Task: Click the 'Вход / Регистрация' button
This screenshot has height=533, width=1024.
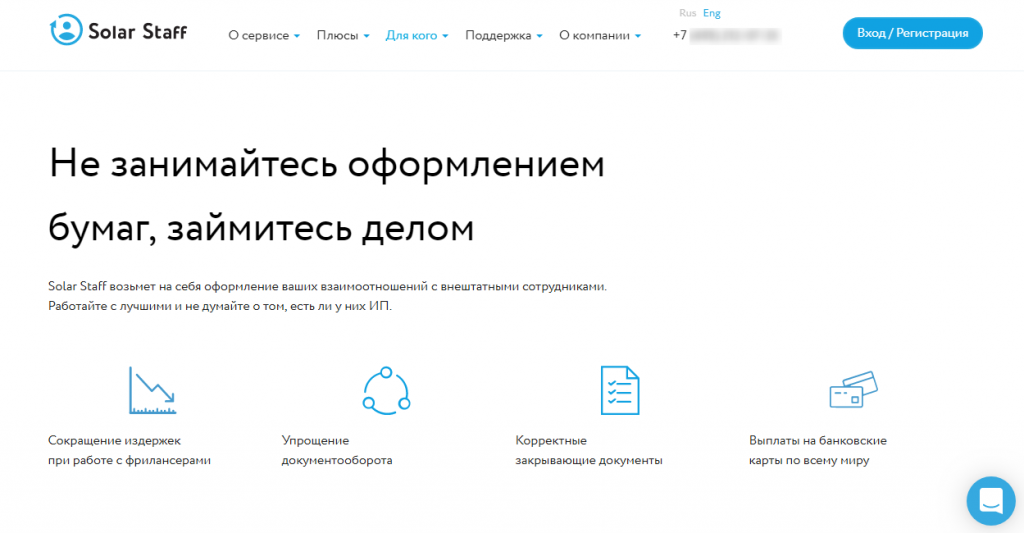Action: click(912, 33)
